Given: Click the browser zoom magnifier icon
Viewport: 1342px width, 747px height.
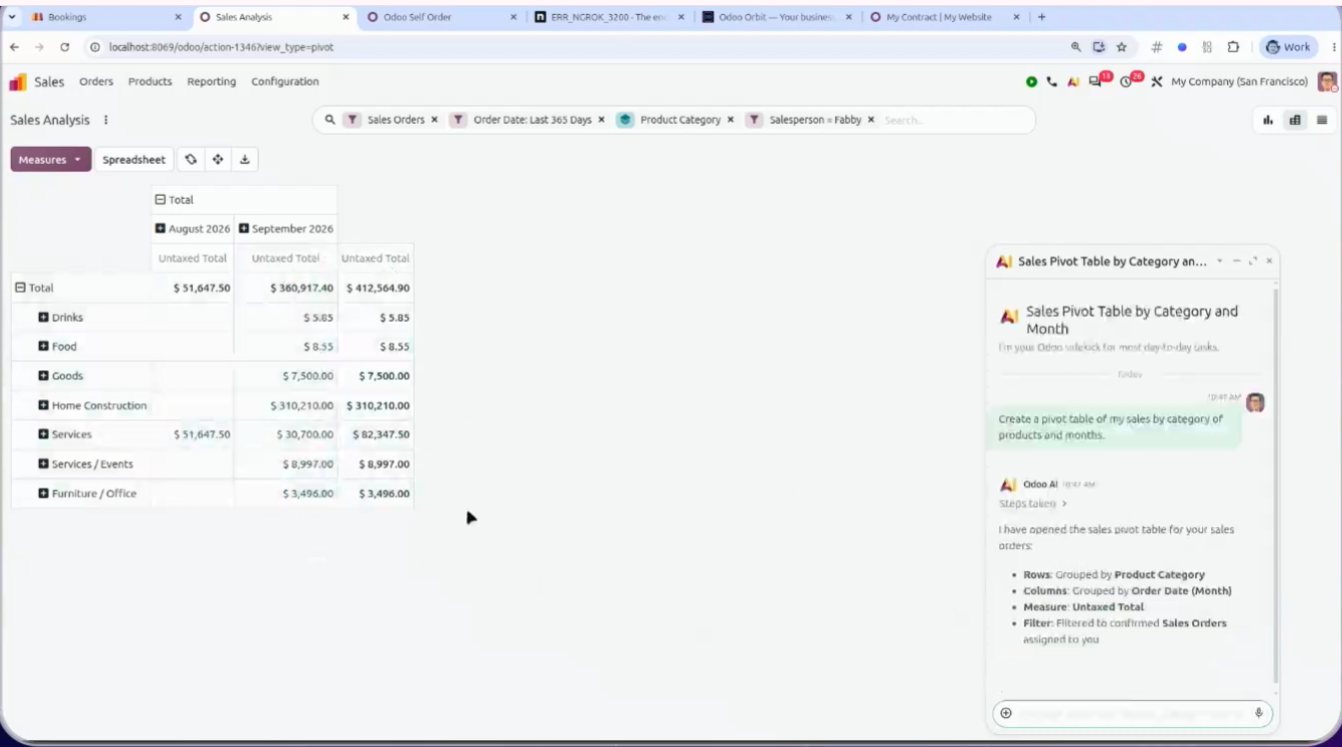Looking at the screenshot, I should 1076,47.
